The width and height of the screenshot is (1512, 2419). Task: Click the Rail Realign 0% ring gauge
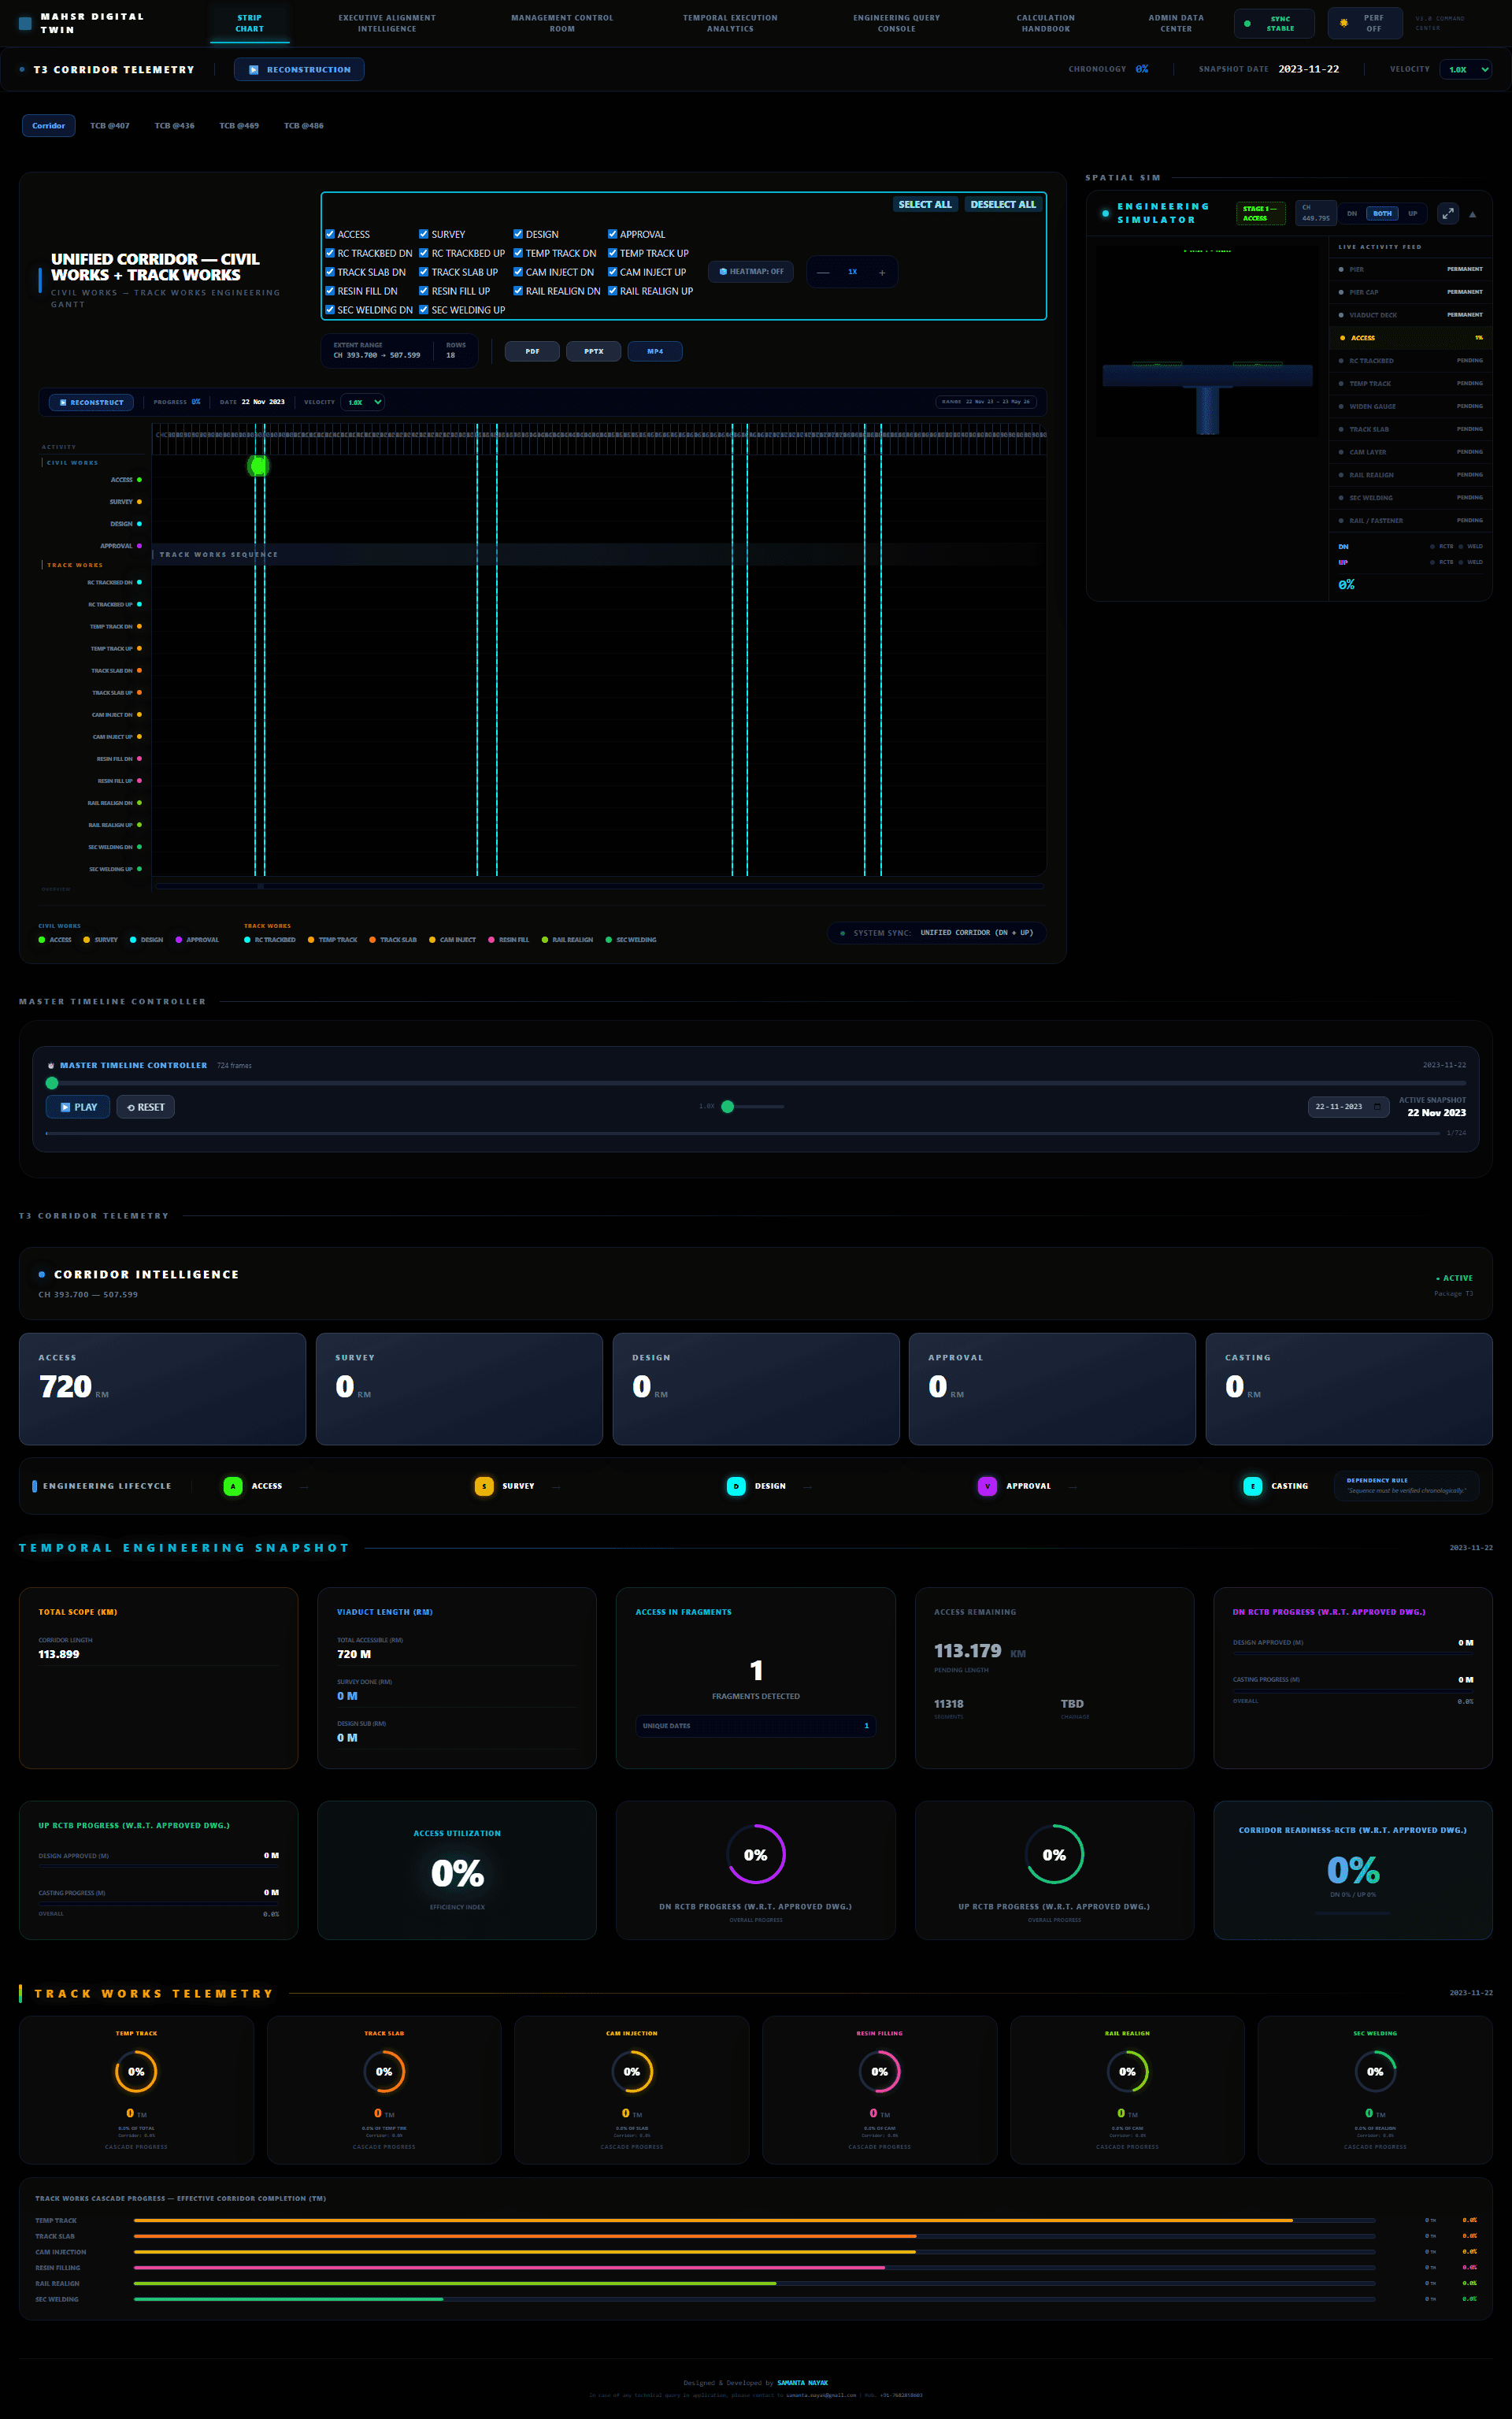pos(1127,2072)
